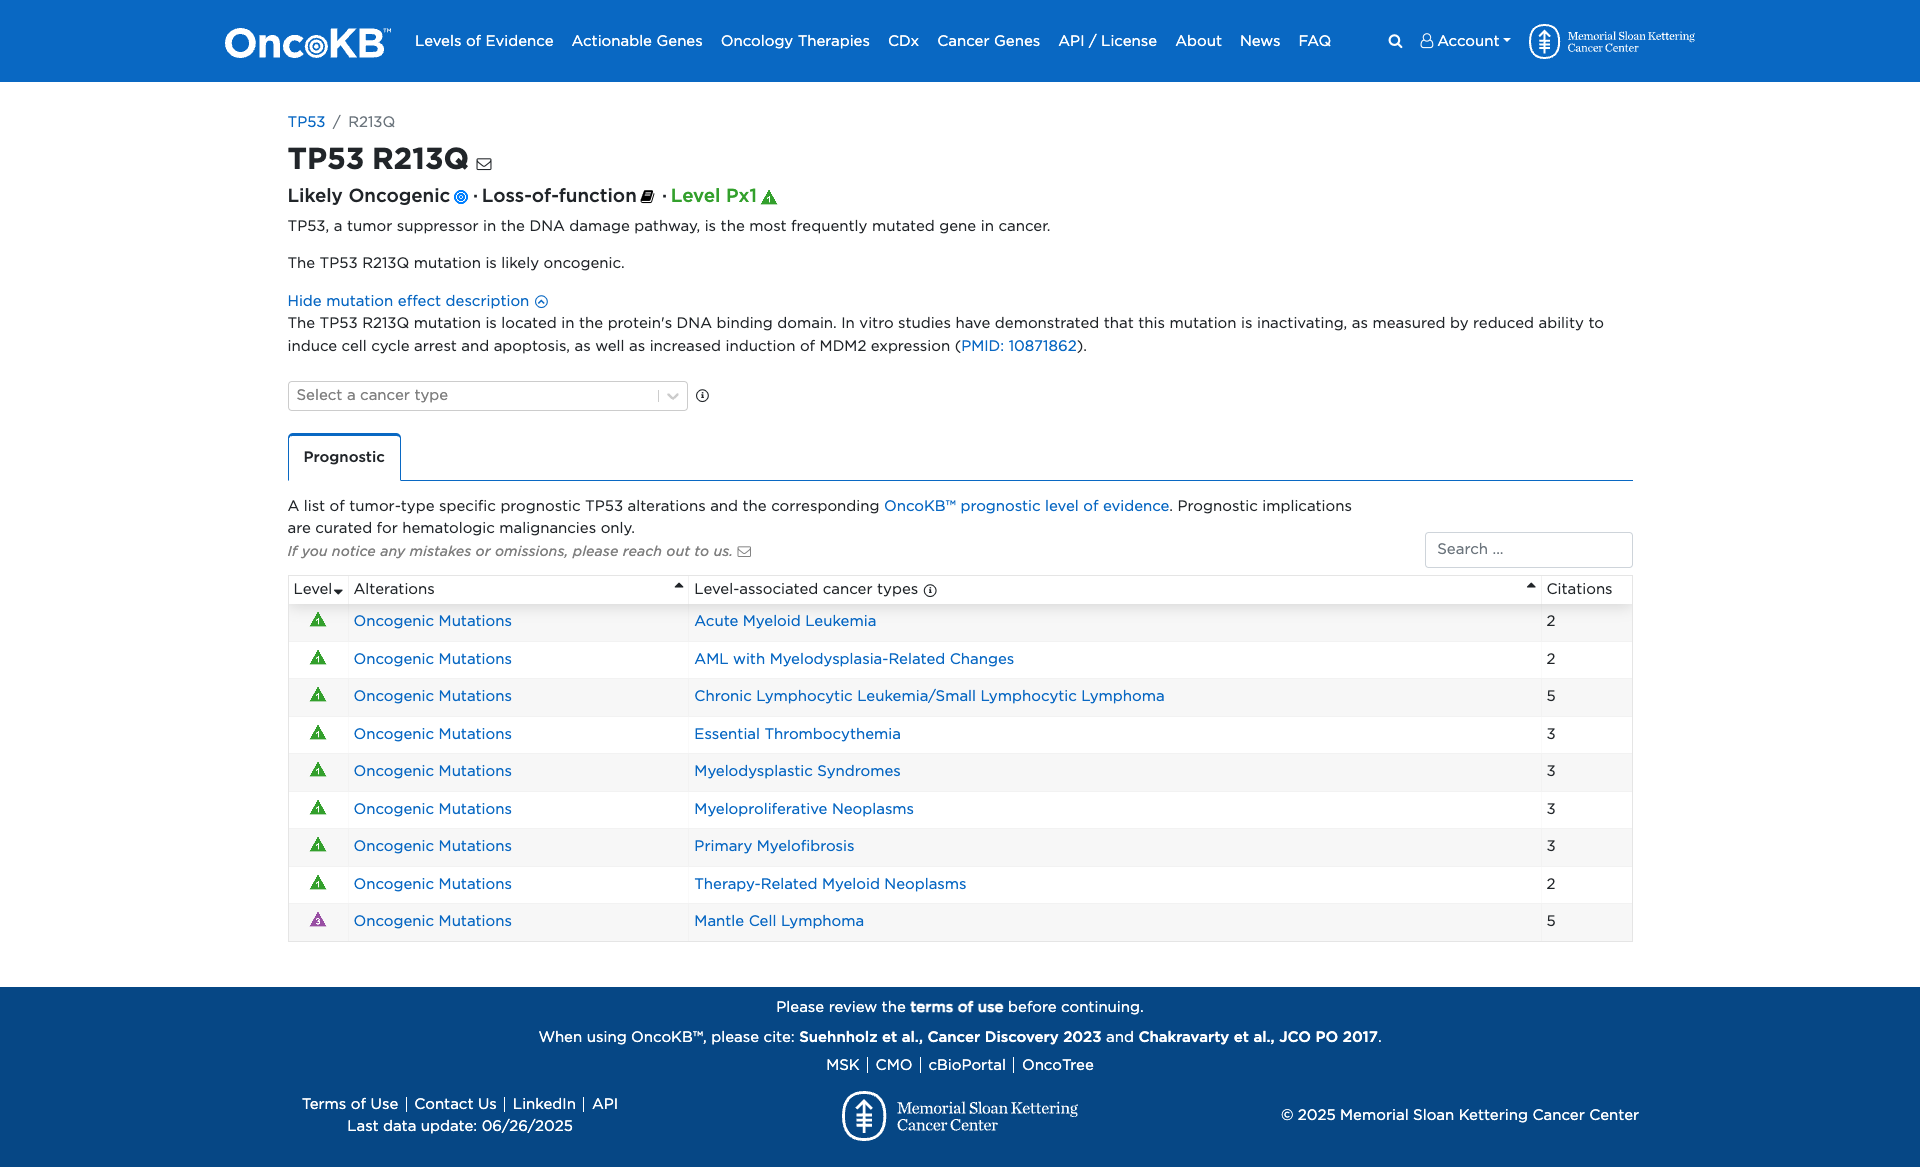The height and width of the screenshot is (1167, 1920).
Task: Click level icon in Essential Thrombocythemia row
Action: tap(318, 733)
